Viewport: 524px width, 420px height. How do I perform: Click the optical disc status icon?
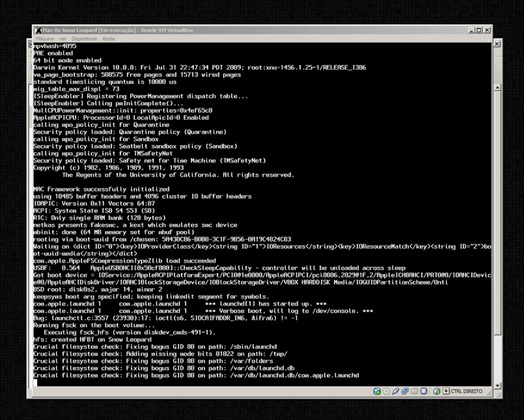point(386,391)
